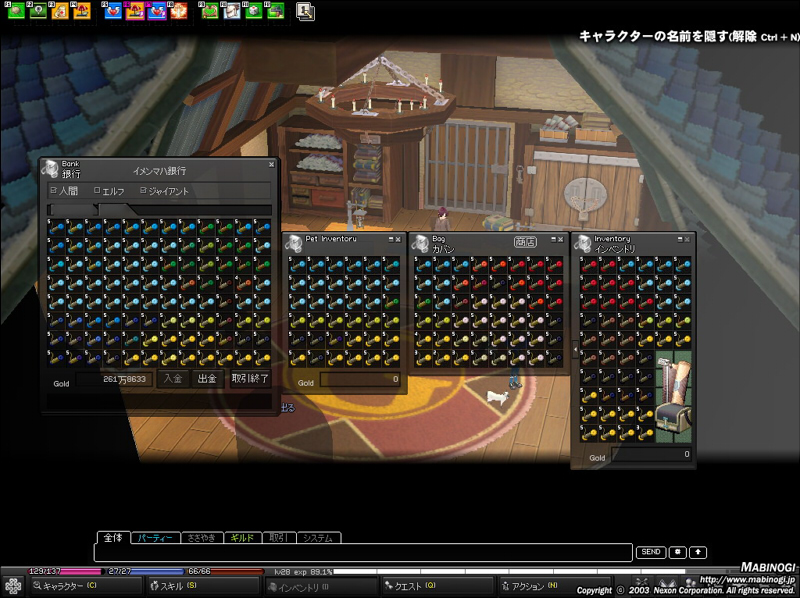Open the ささやき whisper chat tab
The width and height of the screenshot is (800, 598).
click(x=202, y=538)
